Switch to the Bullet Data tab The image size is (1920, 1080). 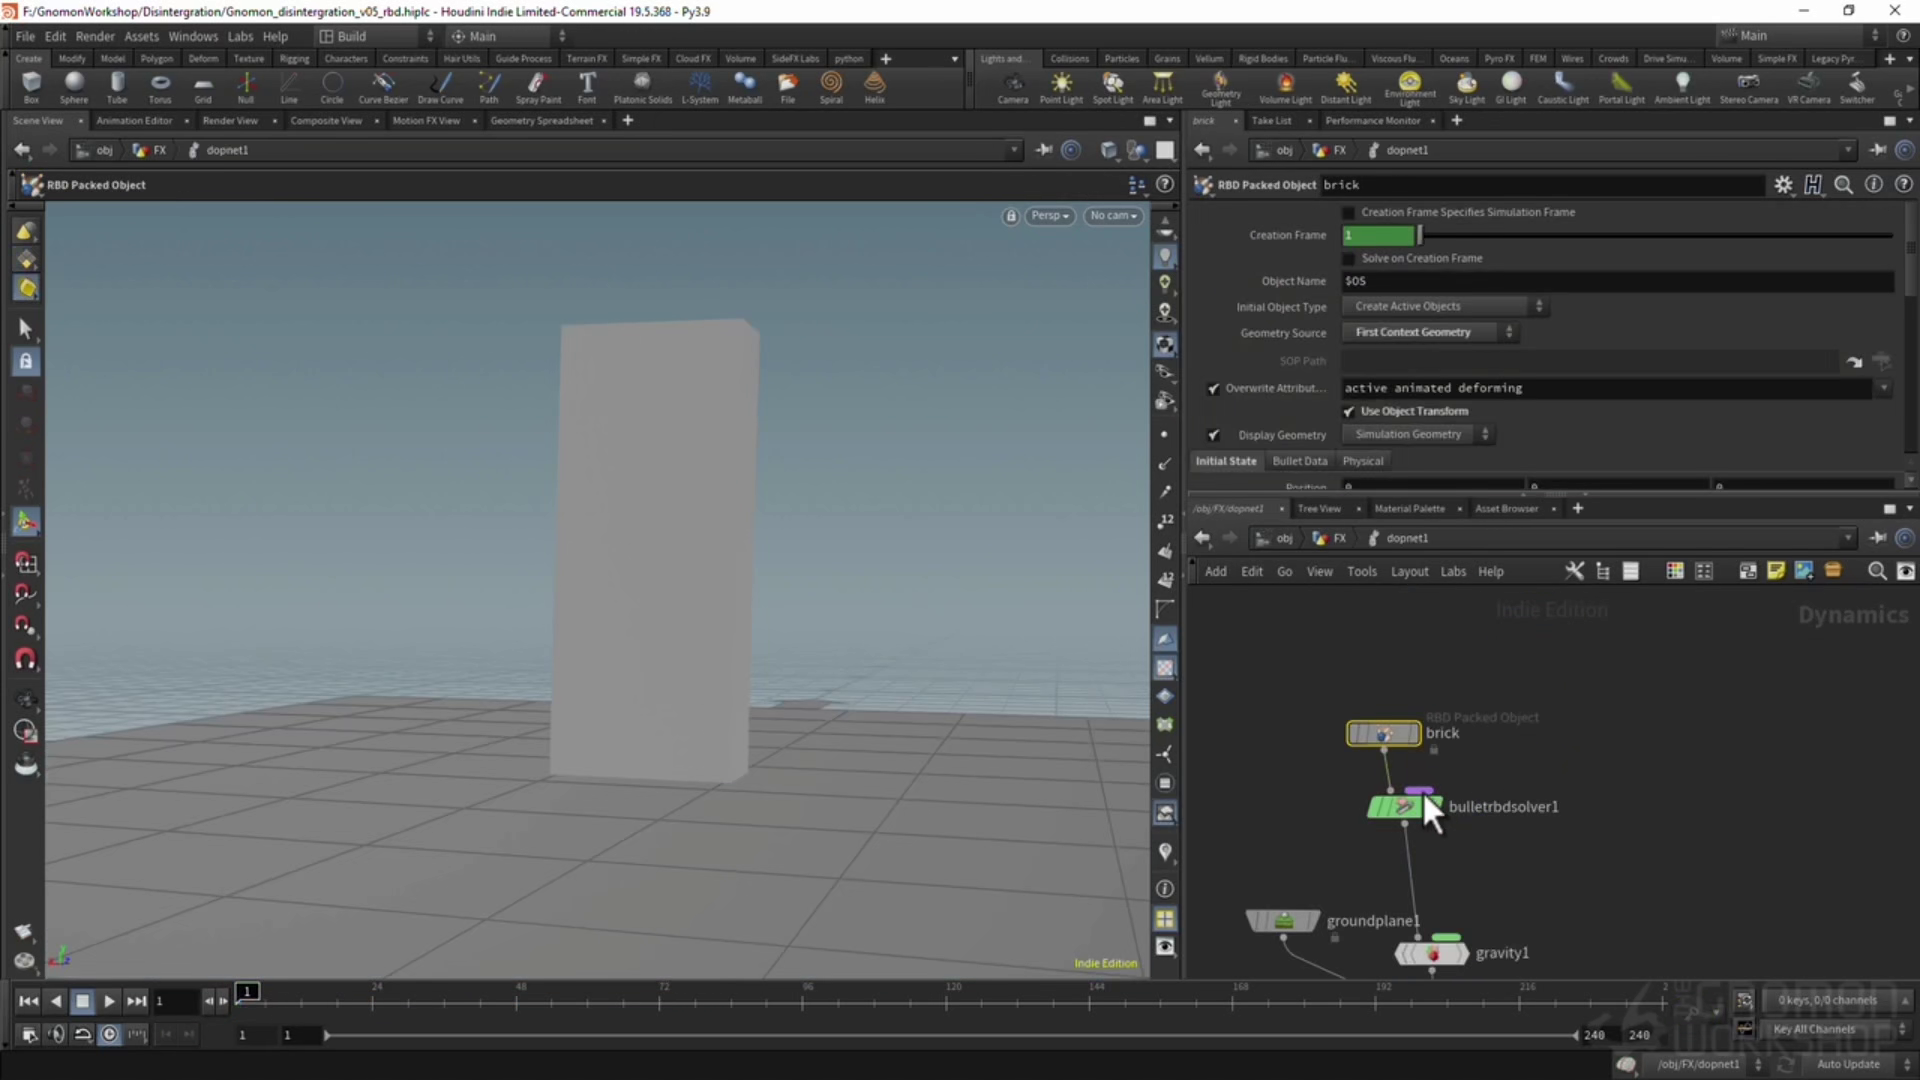1299,461
